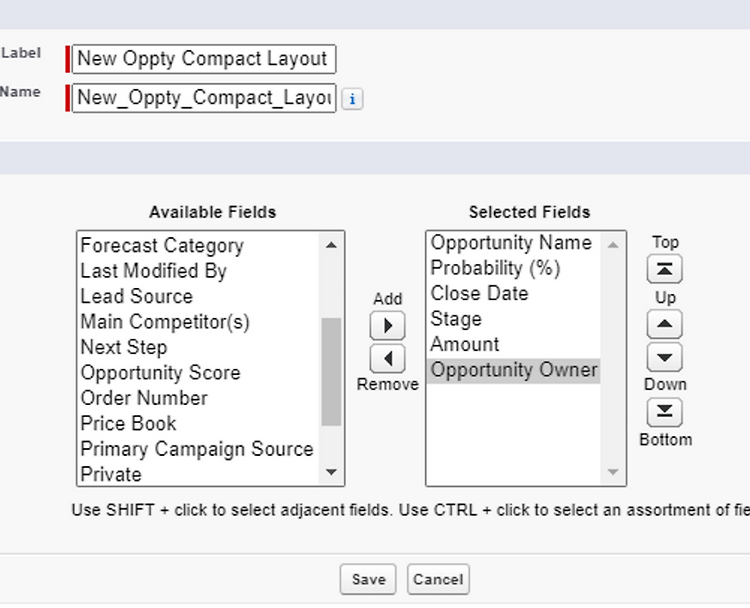Open the Name field info icon
Screen dimensions: 750x608
tap(352, 99)
